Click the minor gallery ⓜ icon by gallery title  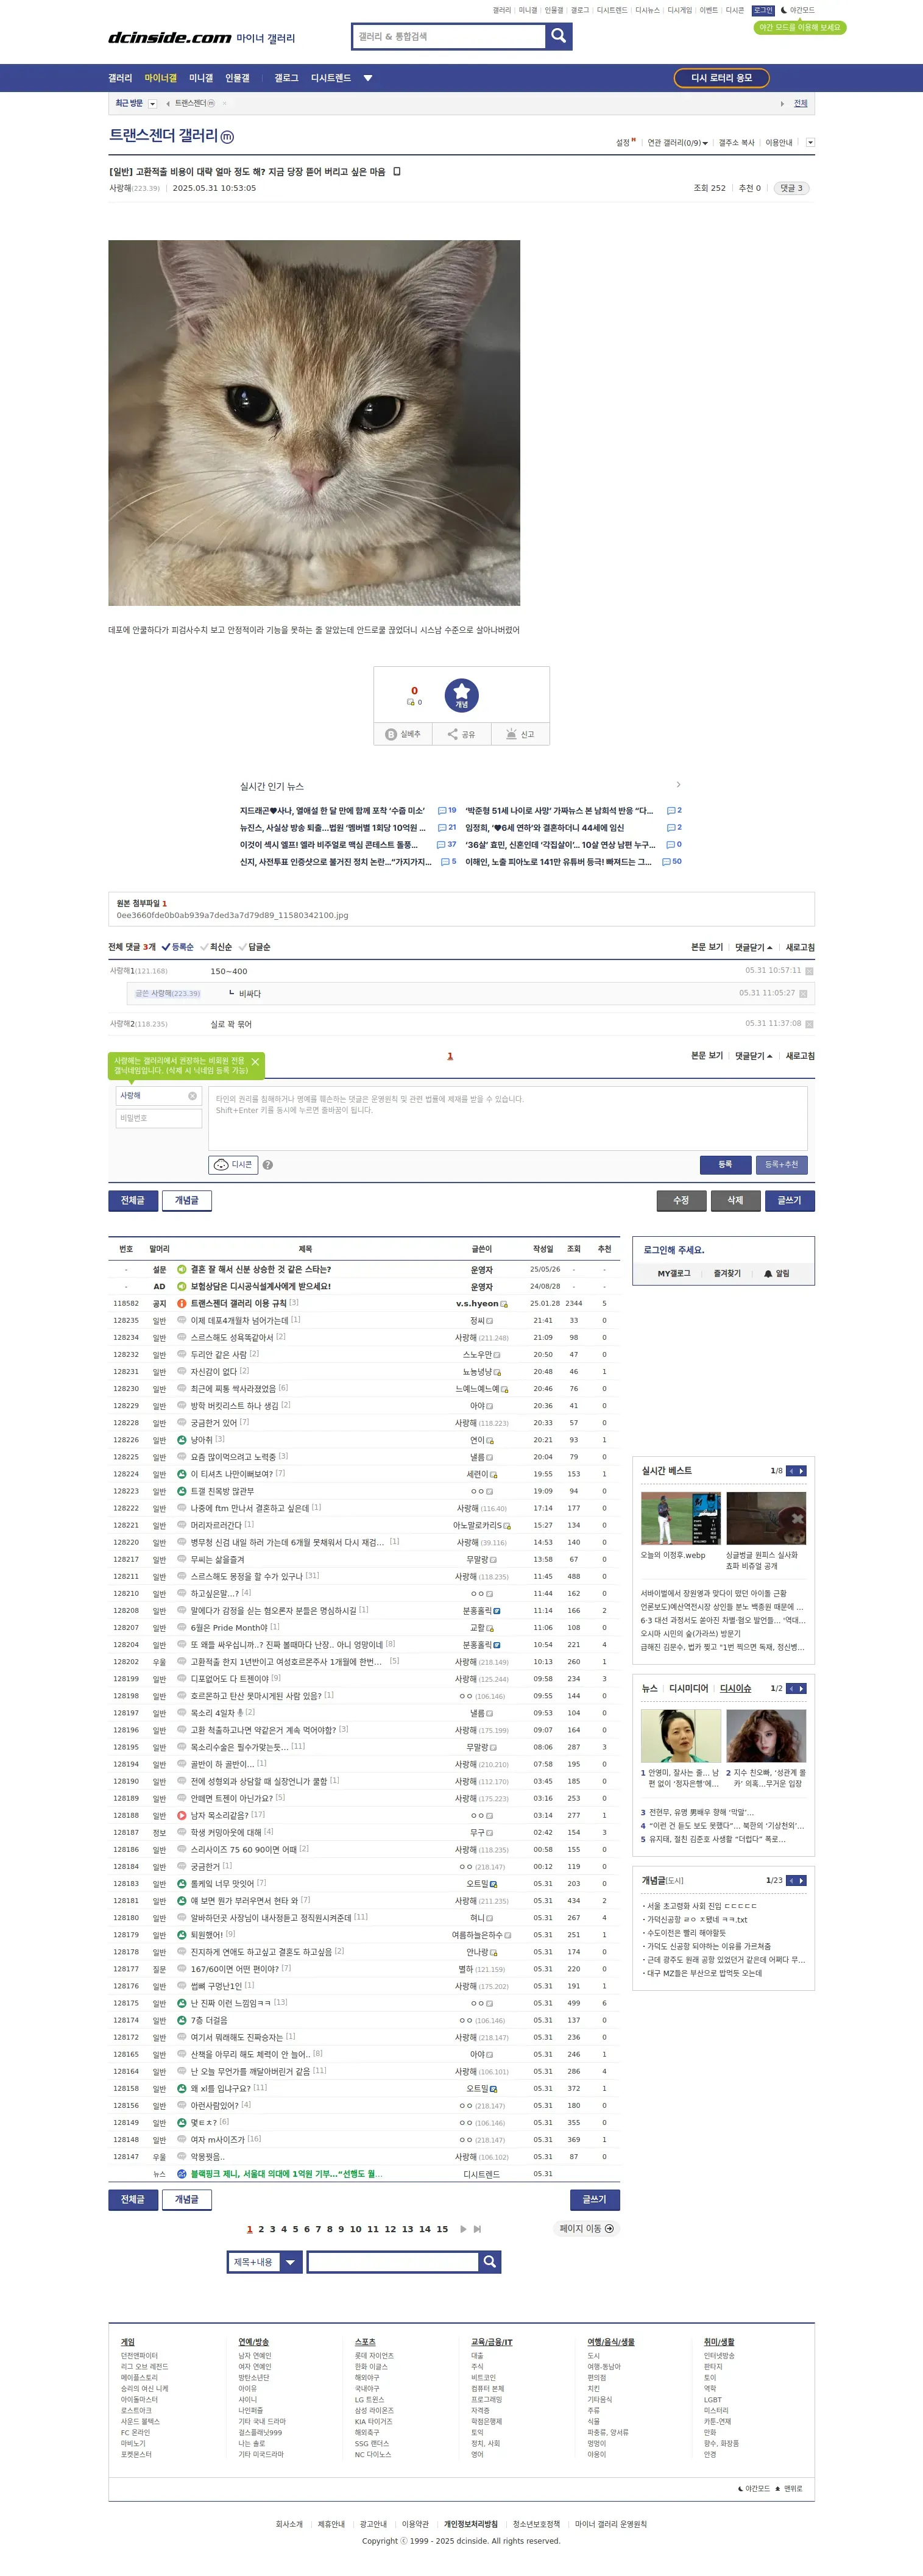pos(227,137)
